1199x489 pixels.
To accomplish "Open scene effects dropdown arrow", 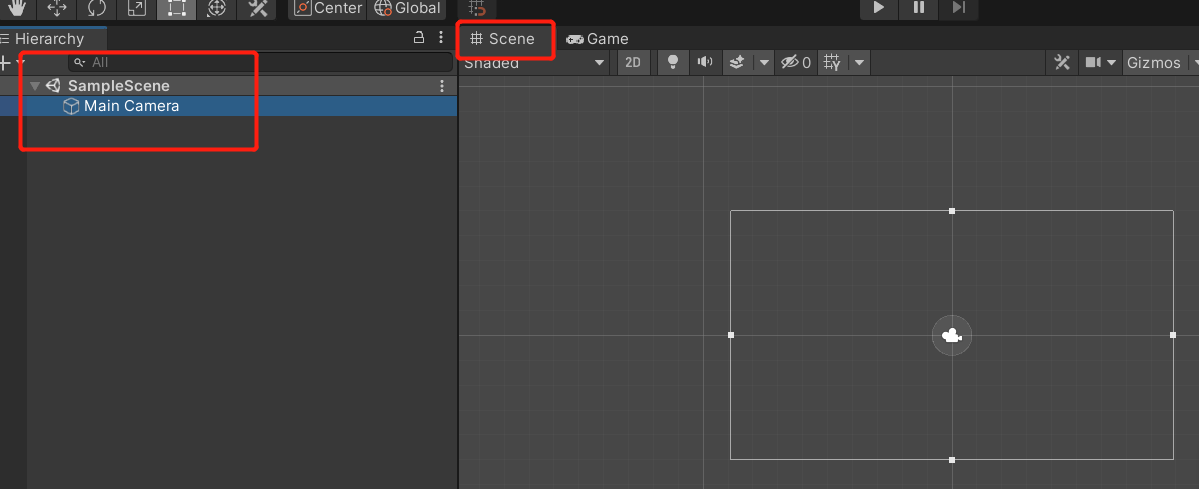I will pos(764,63).
